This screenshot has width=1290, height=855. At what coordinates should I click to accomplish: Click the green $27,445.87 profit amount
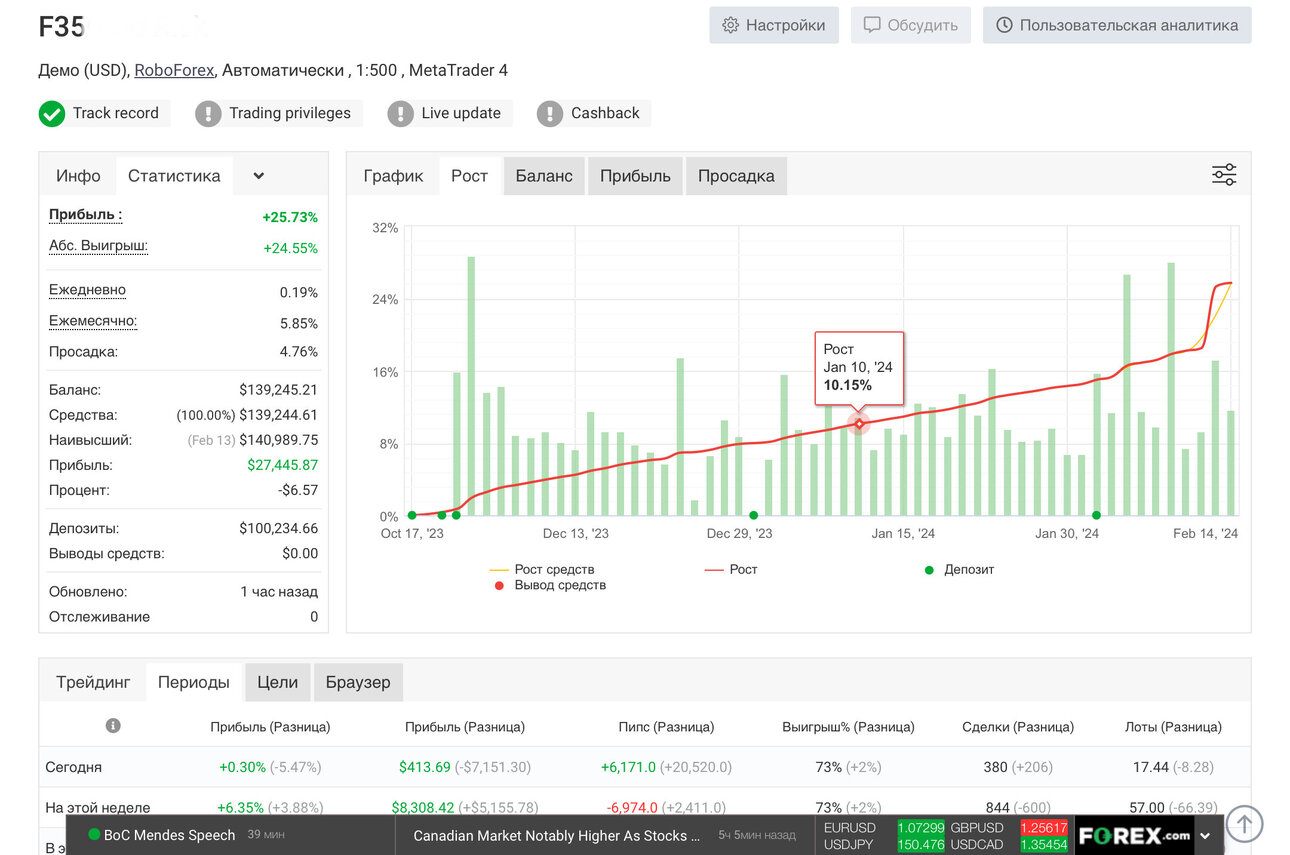tap(282, 465)
